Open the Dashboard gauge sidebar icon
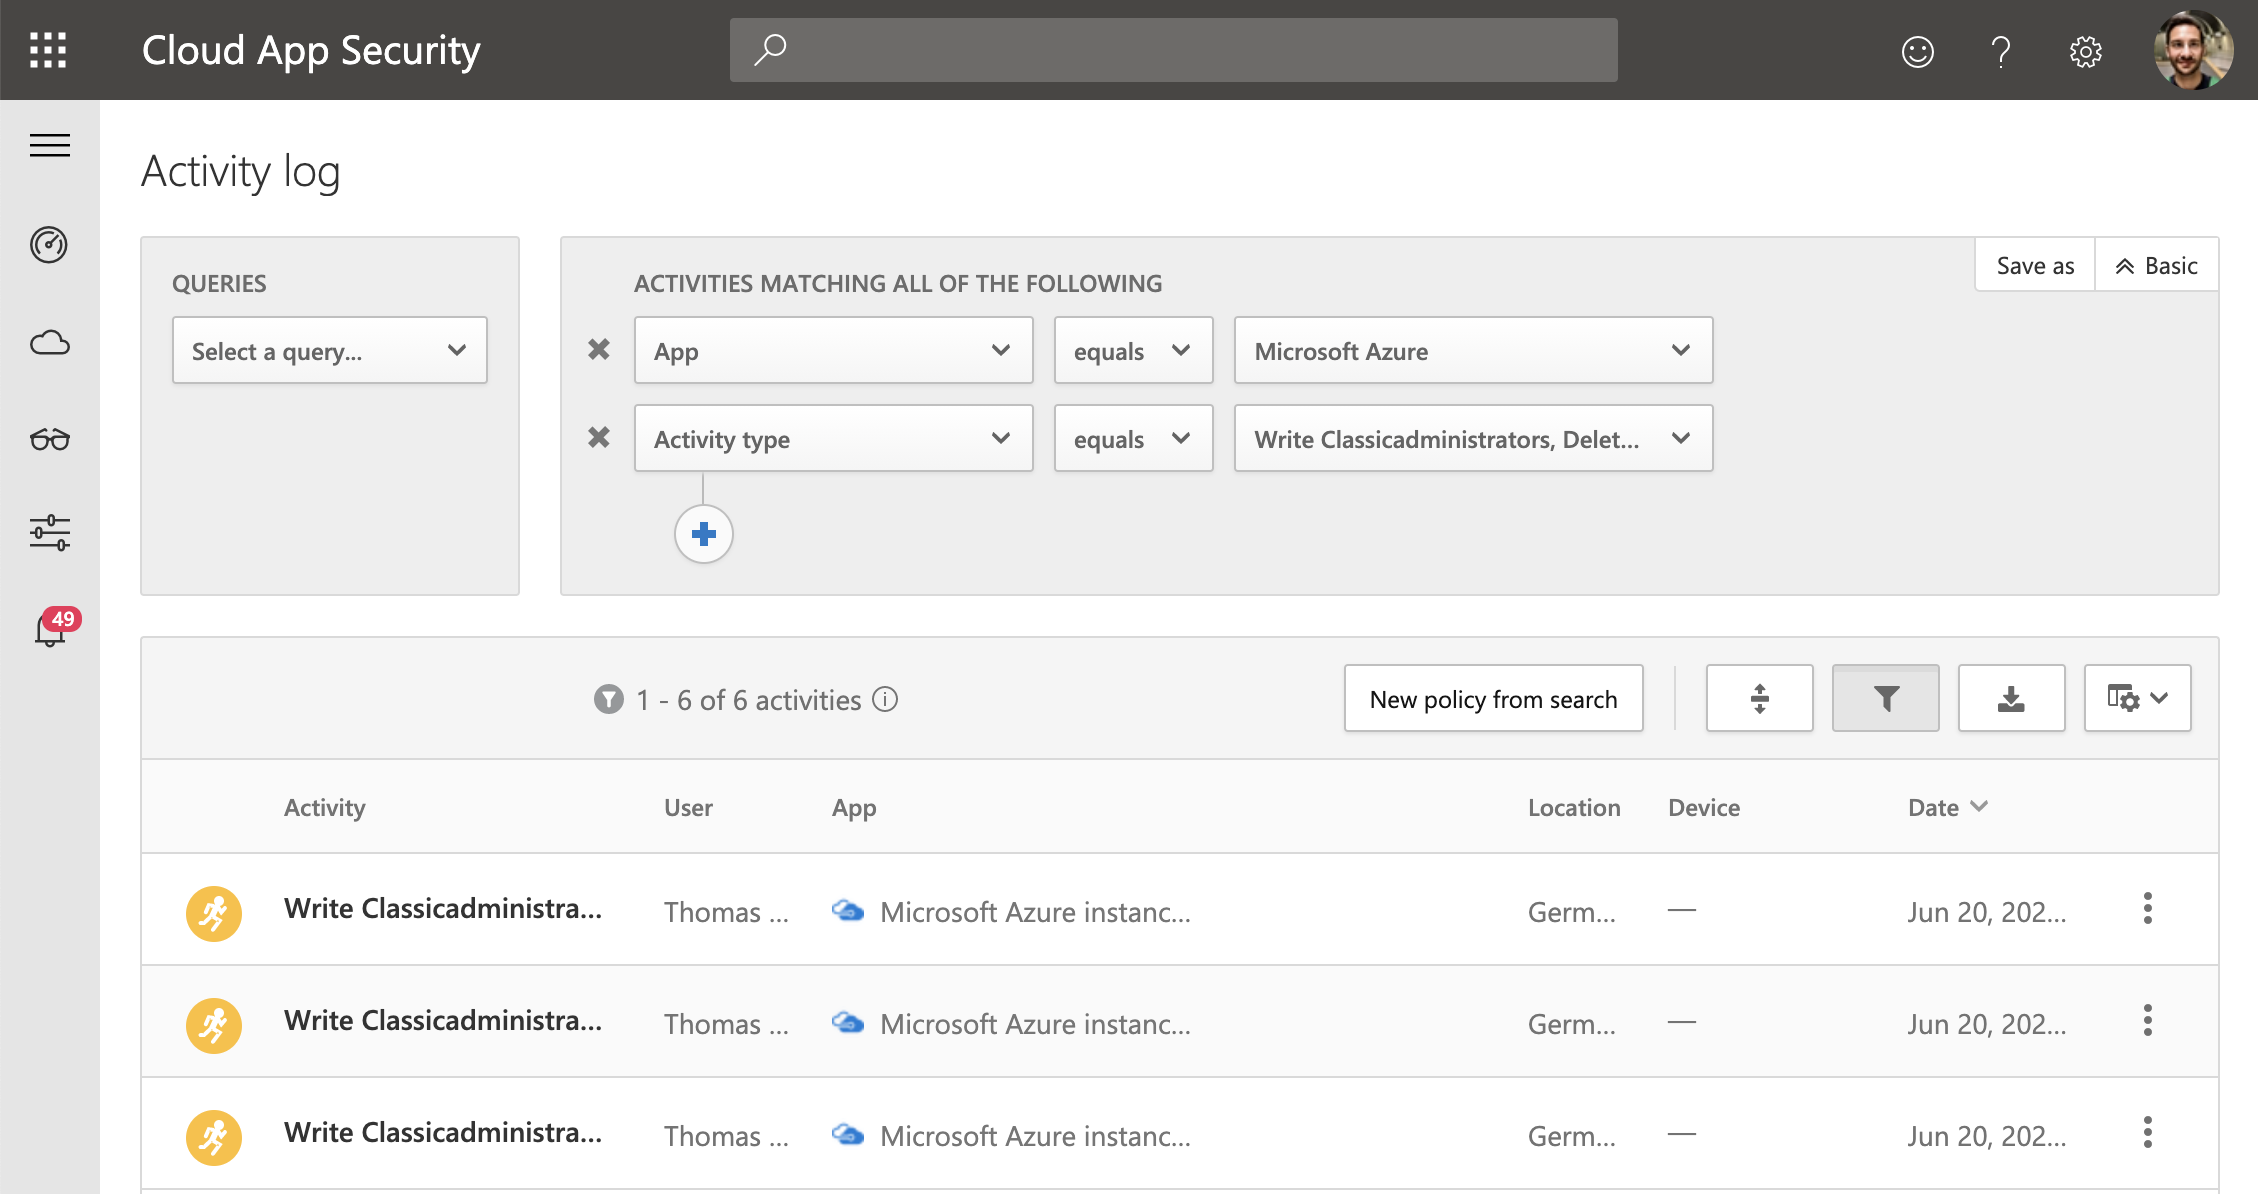2258x1194 pixels. (x=49, y=244)
